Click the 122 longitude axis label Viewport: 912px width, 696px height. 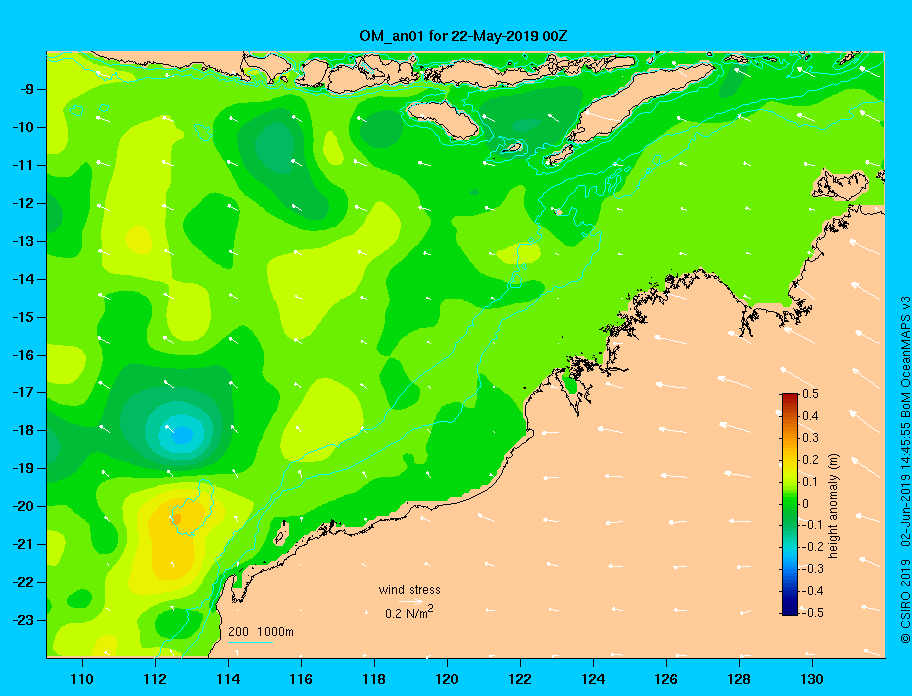pos(520,679)
